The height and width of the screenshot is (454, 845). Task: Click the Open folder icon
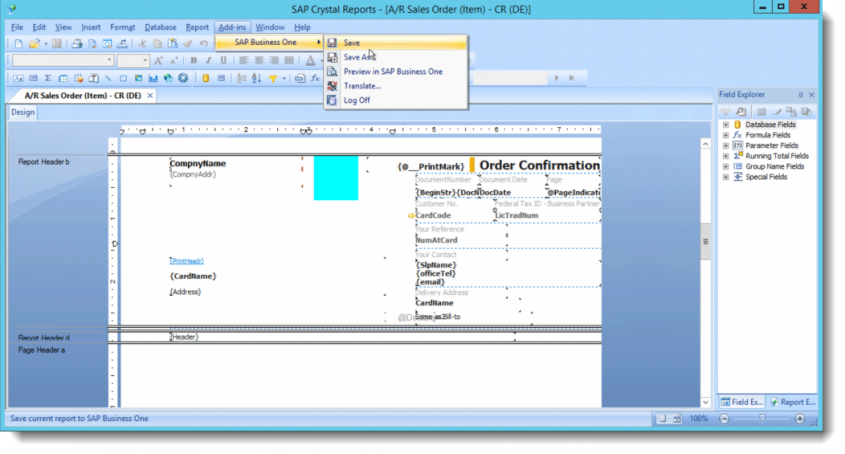(x=34, y=44)
